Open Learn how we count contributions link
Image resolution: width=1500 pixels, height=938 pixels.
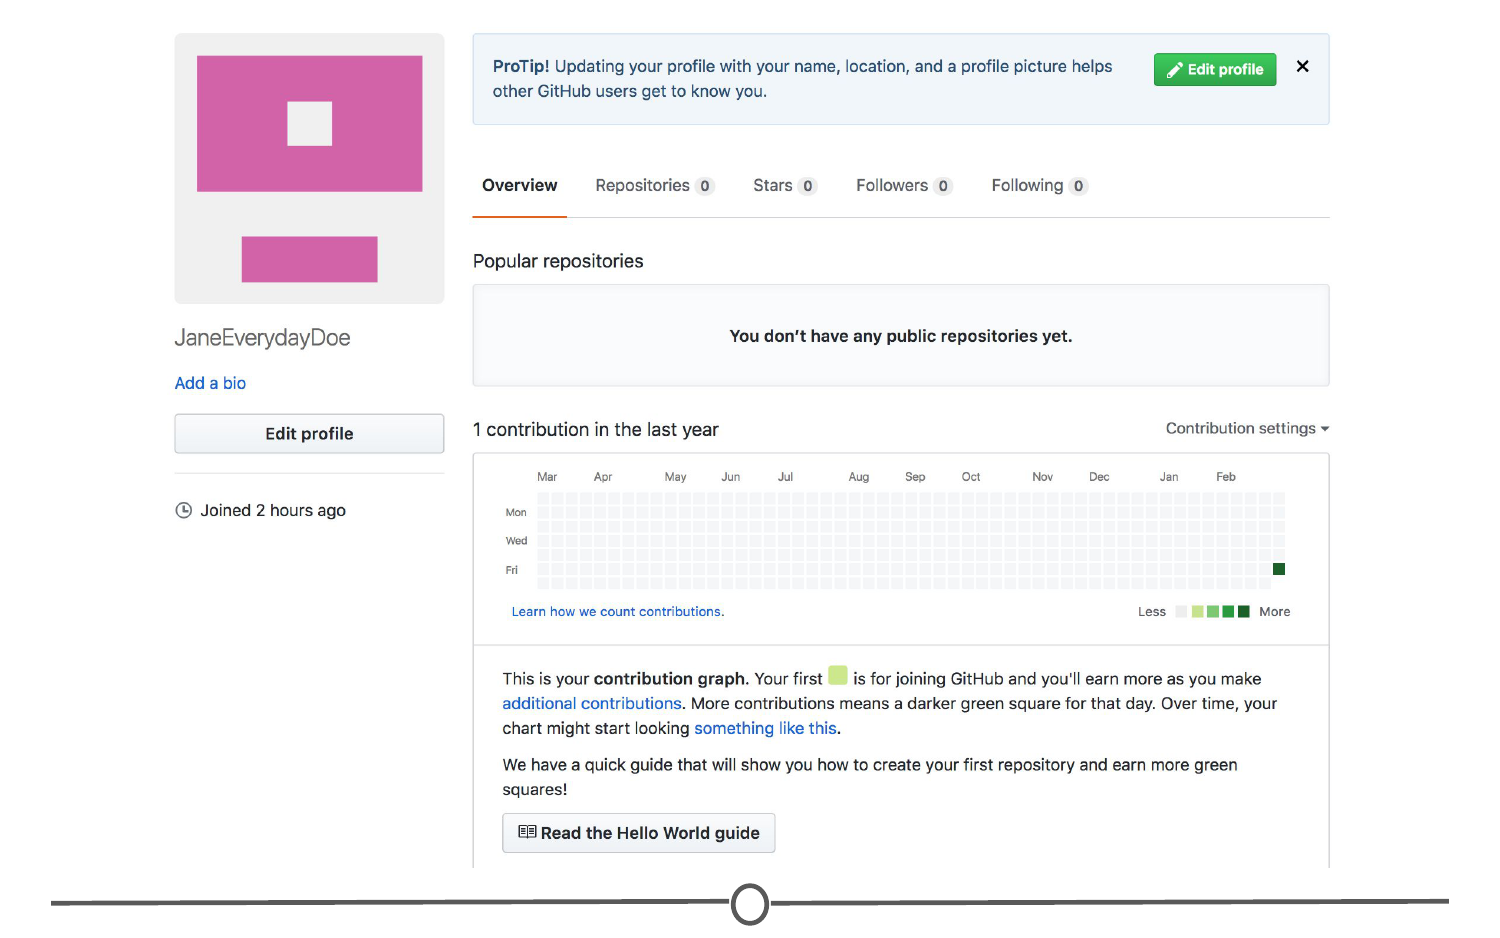pos(617,612)
